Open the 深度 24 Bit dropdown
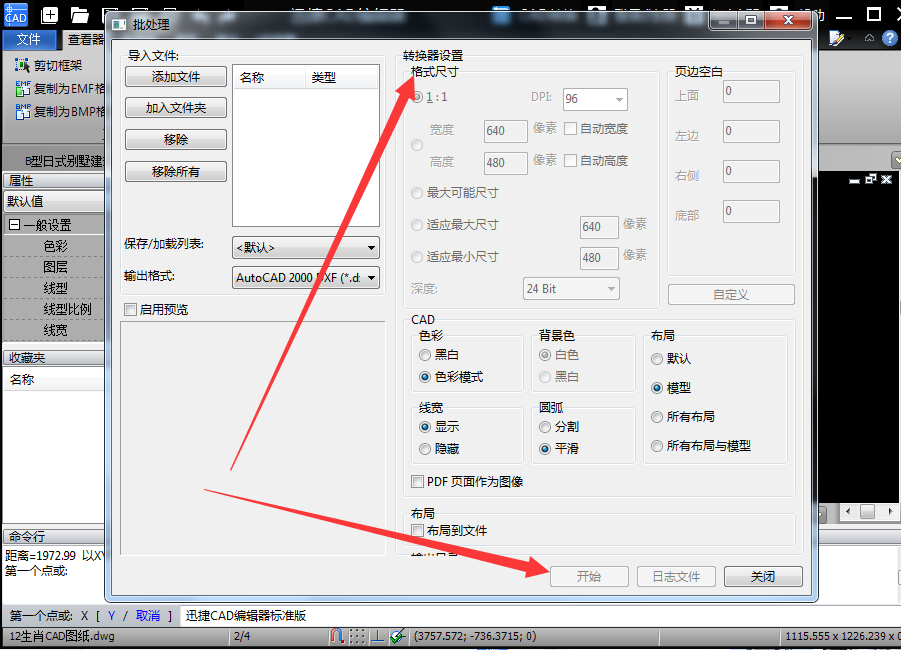This screenshot has width=901, height=650. click(571, 289)
